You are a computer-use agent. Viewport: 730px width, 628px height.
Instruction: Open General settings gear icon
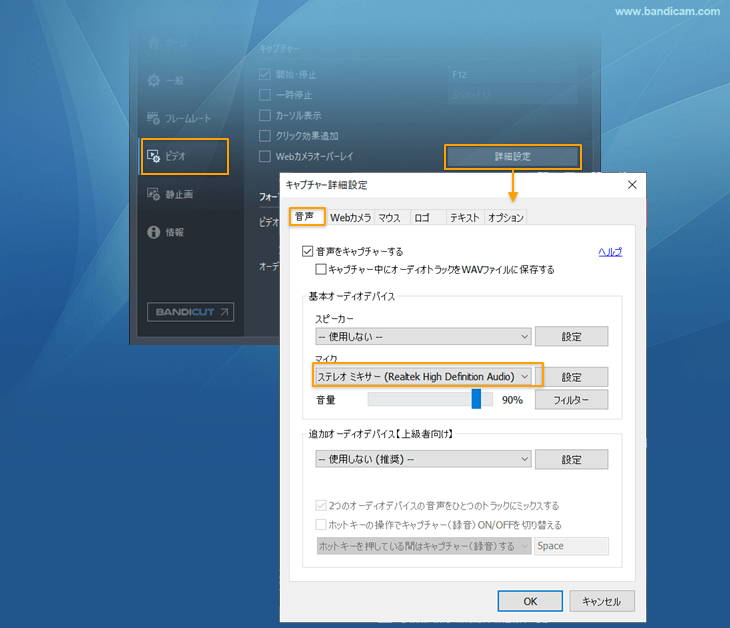(x=153, y=81)
